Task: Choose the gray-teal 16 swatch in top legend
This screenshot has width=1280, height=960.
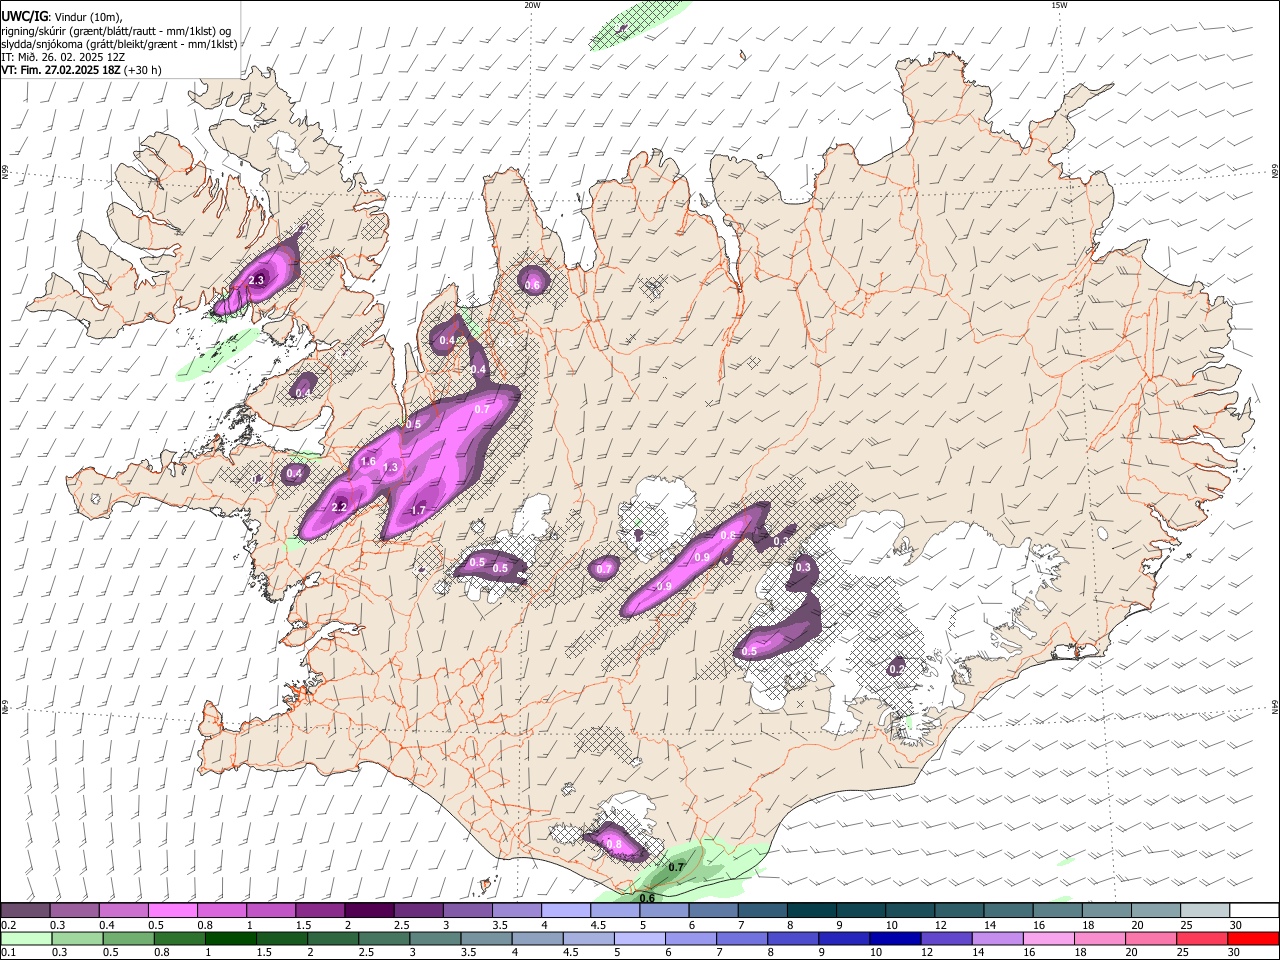Action: click(x=1057, y=911)
